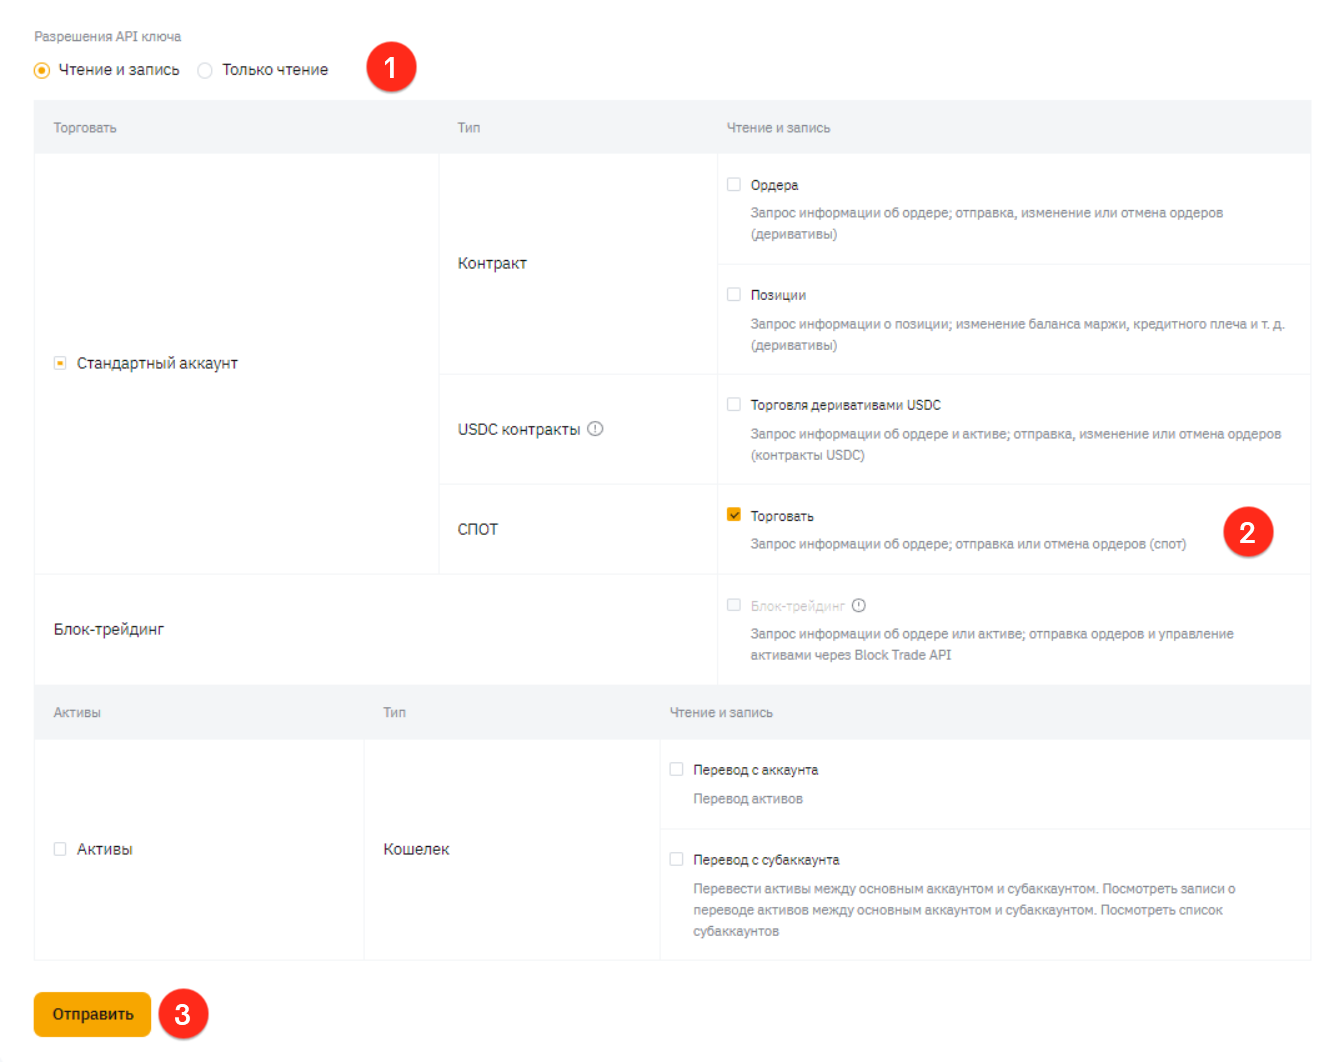Select the Чтение и запись radio option
Viewport: 1344px width, 1062px height.
click(42, 70)
